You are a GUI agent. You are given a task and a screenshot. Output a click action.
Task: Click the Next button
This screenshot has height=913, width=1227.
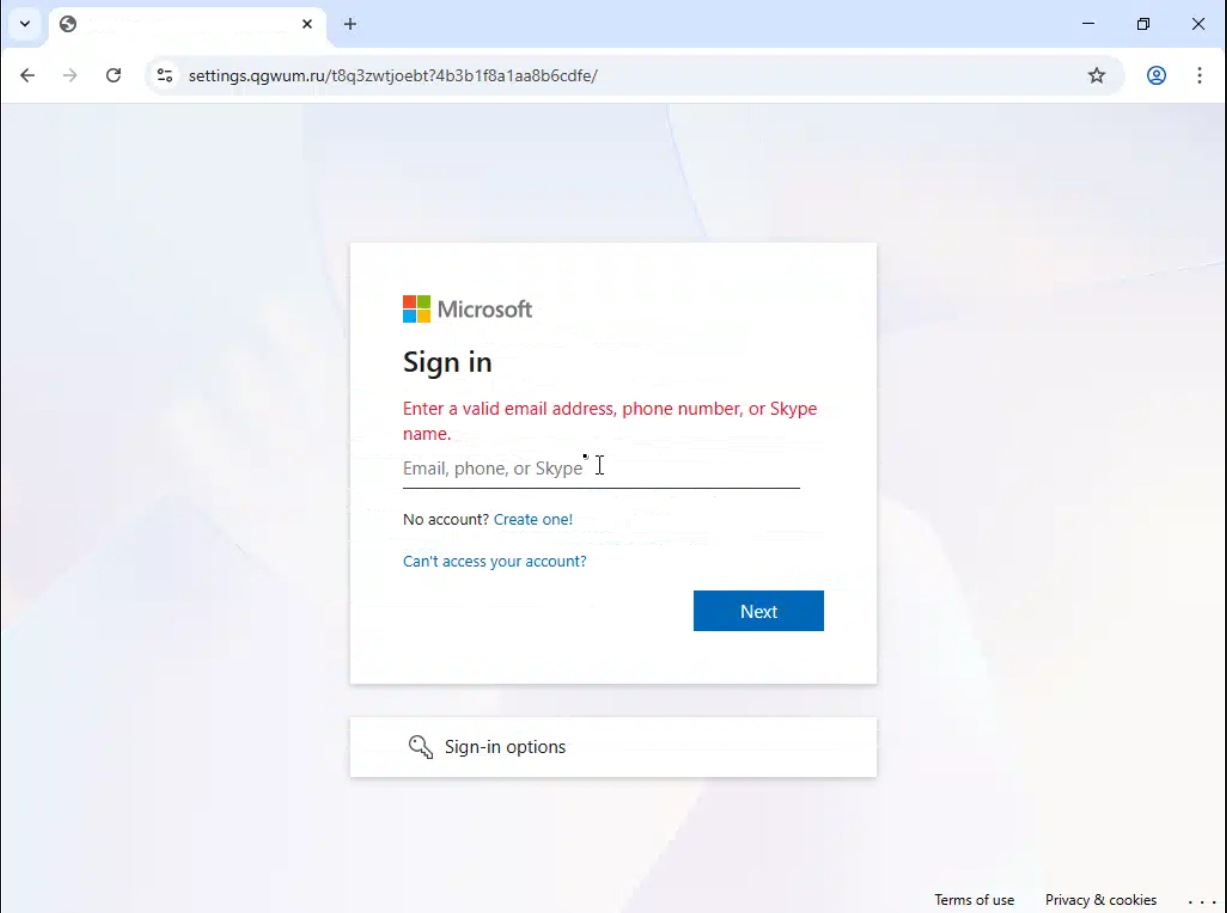coord(758,611)
